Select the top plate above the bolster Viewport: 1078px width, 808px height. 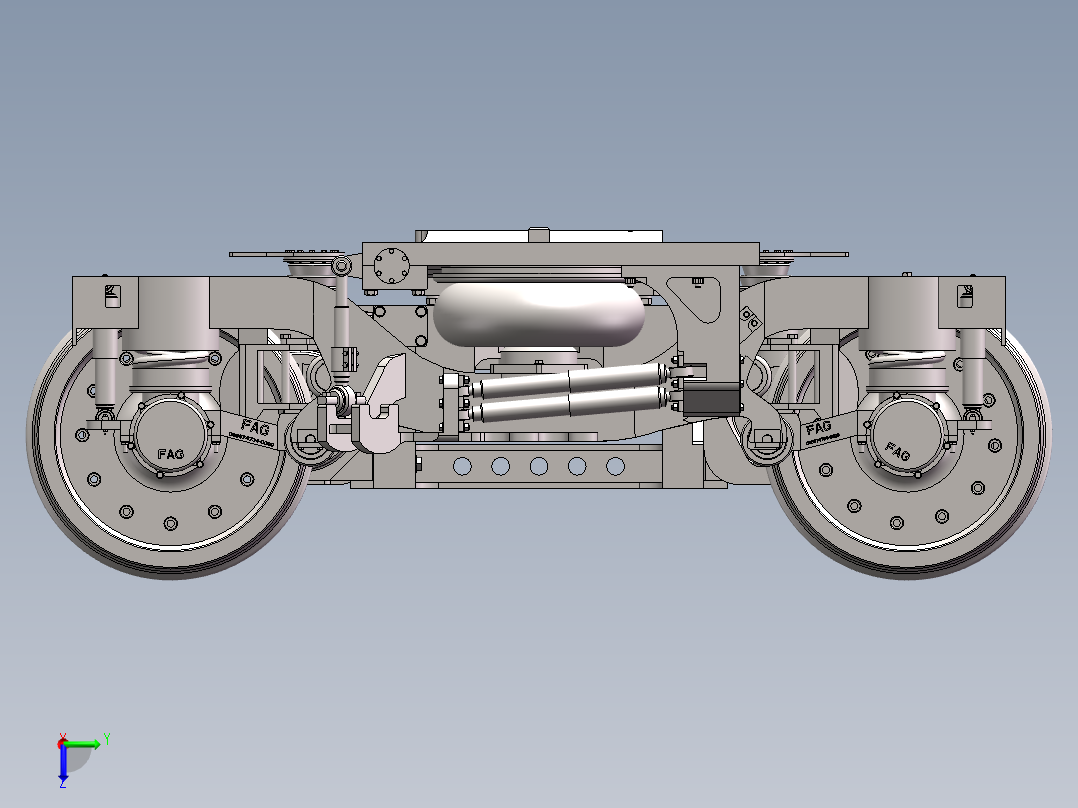[x=539, y=236]
